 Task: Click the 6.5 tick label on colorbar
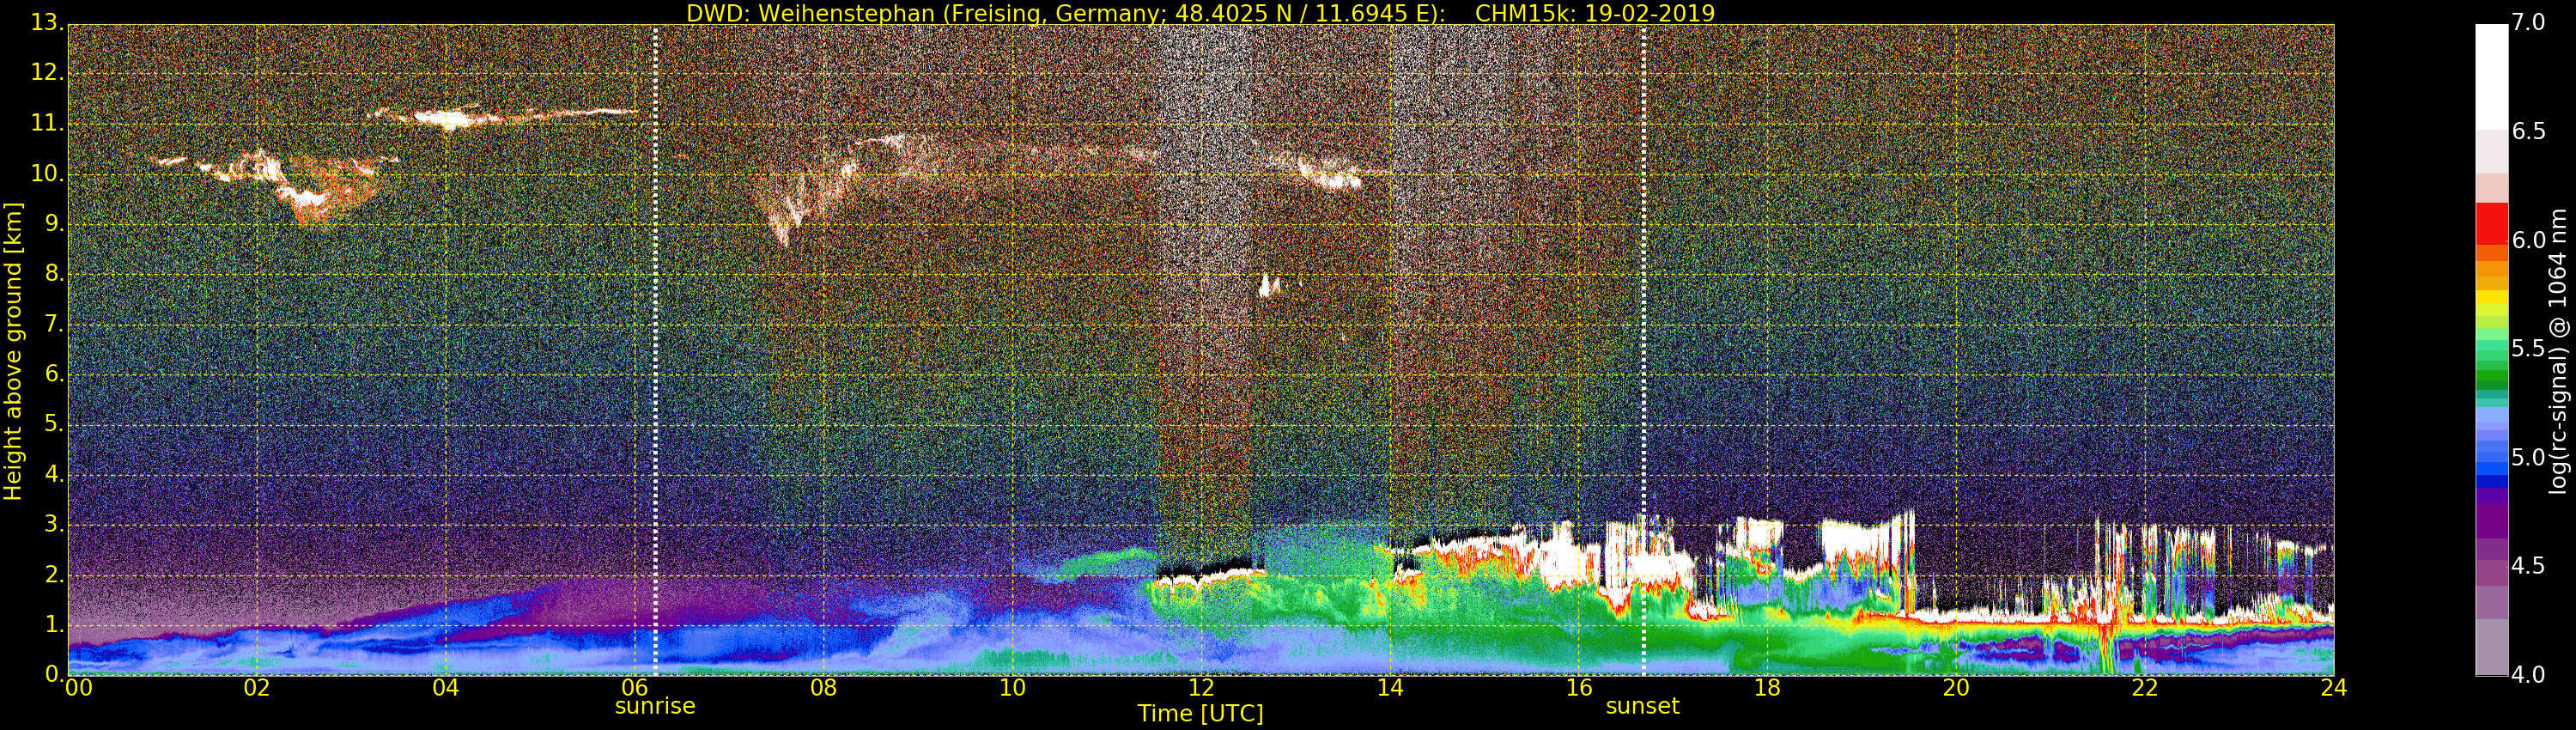pyautogui.click(x=2528, y=131)
